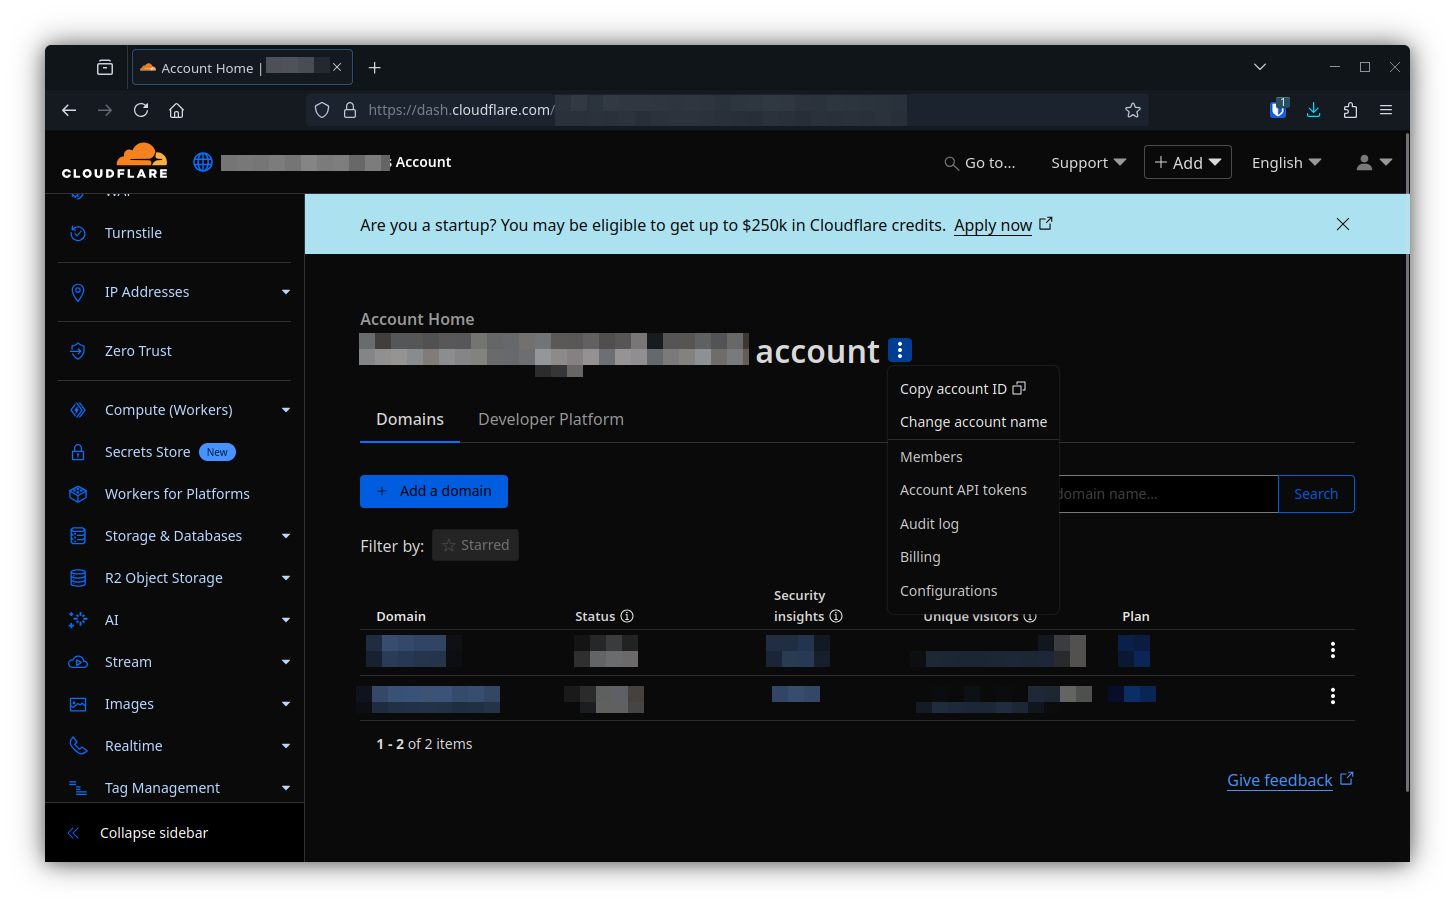
Task: Click the Add a domain button
Action: coord(434,491)
